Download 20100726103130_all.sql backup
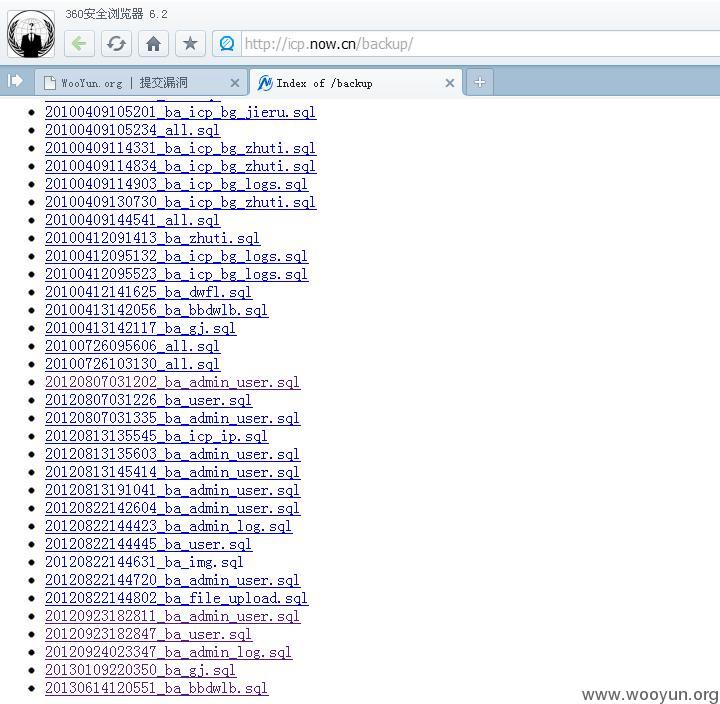720x704 pixels. click(x=132, y=364)
